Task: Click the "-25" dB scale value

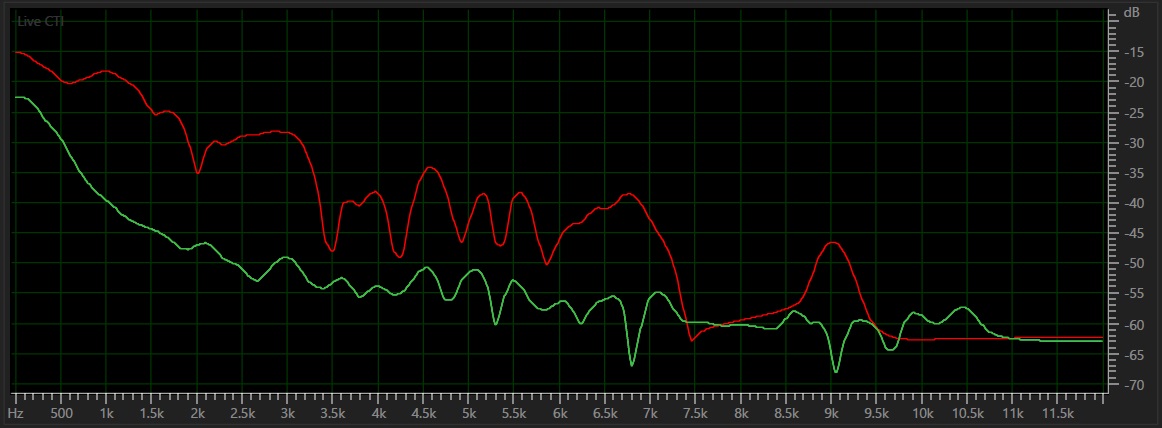Action: 1135,113
